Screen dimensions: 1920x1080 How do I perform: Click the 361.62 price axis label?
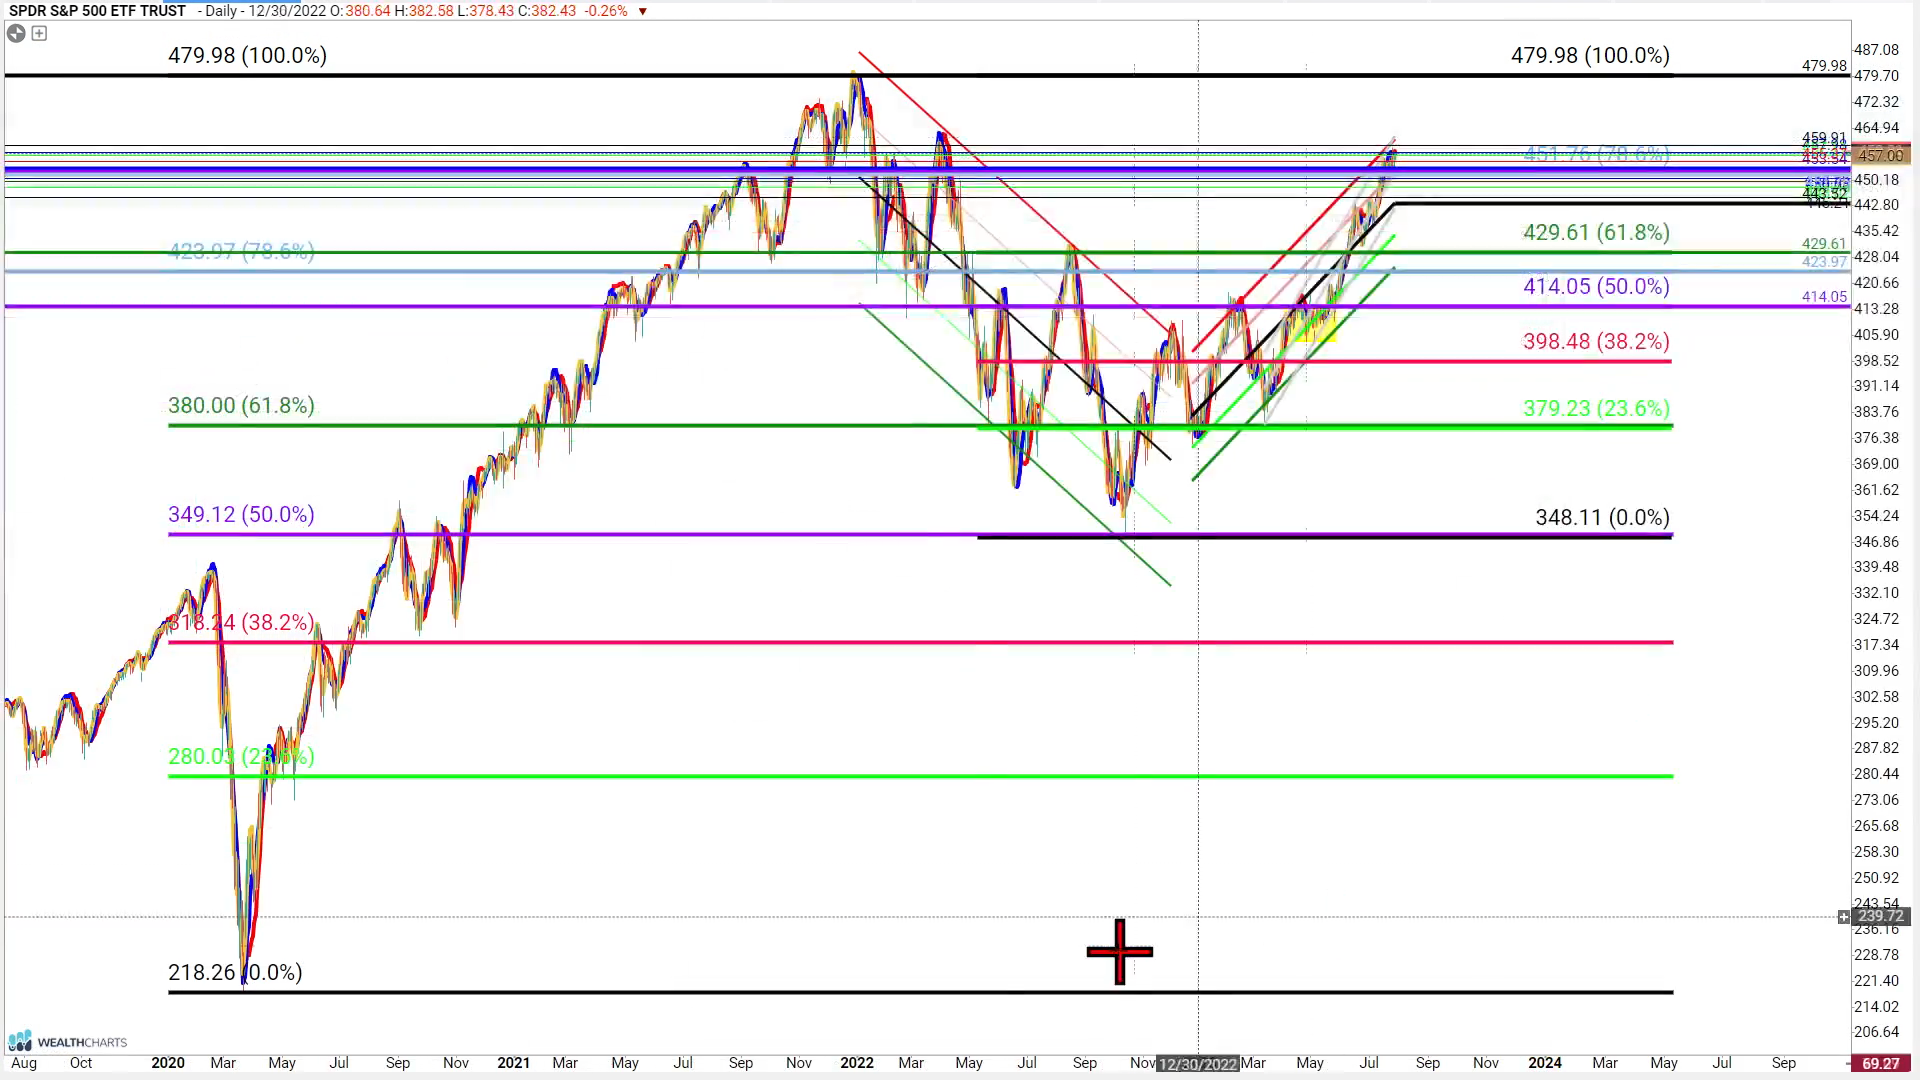(x=1876, y=489)
